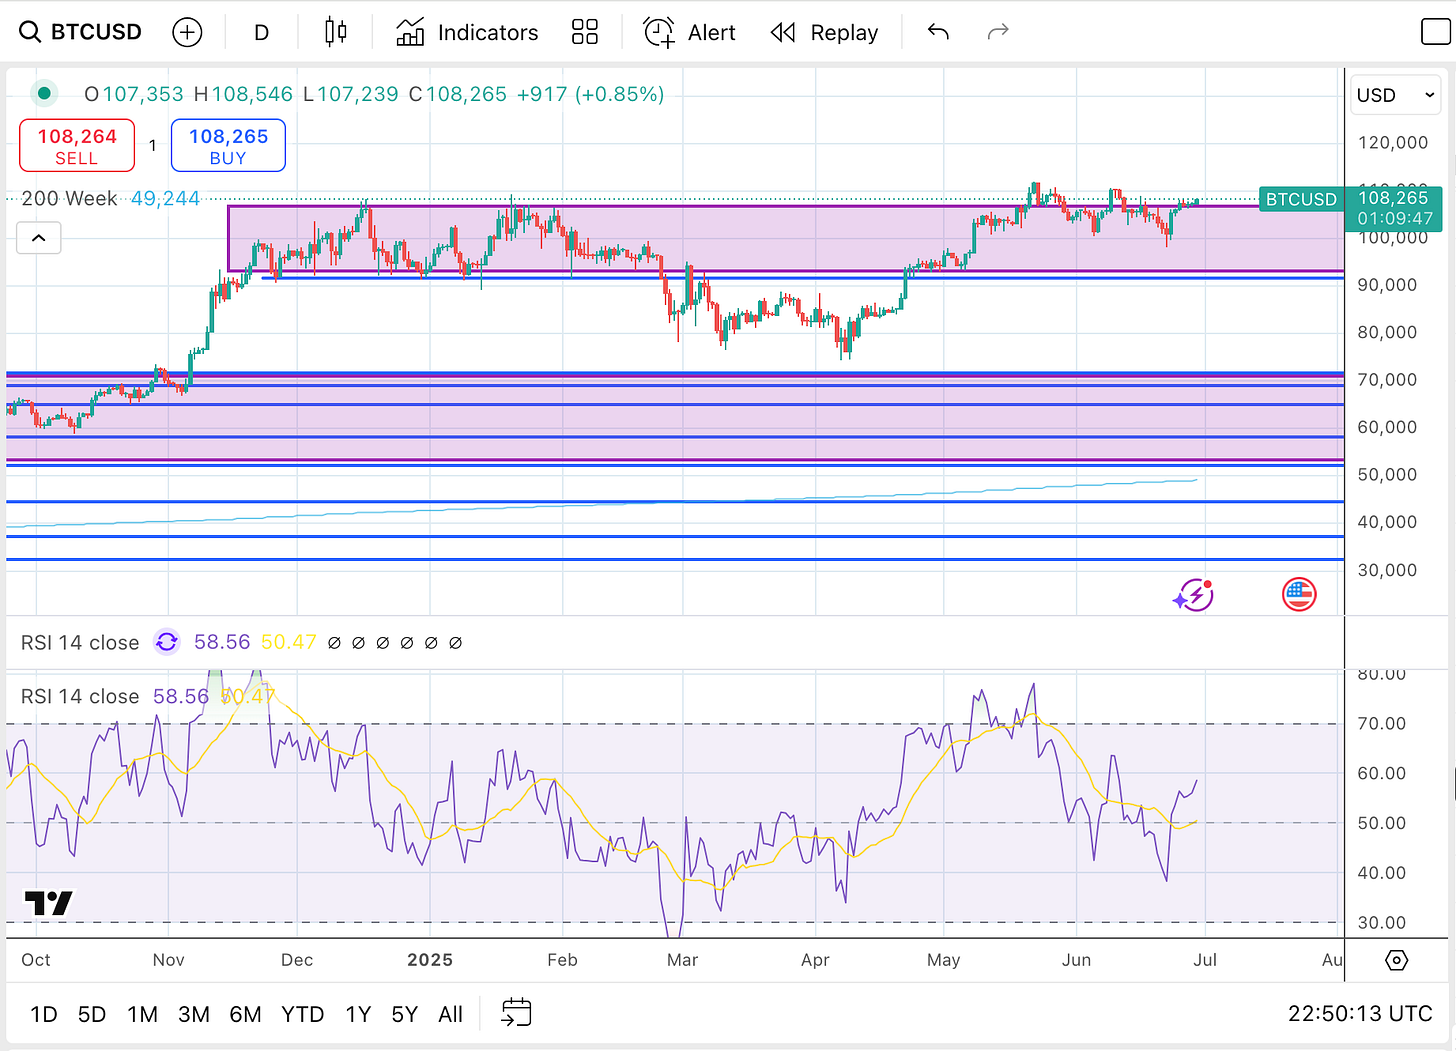Select the upper RSI 14 close legend

80,642
